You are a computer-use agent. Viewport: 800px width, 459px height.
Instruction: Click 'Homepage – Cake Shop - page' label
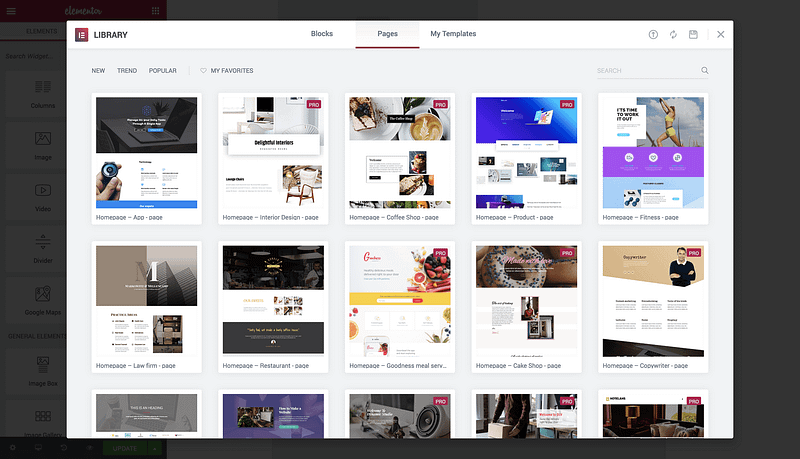(518, 366)
